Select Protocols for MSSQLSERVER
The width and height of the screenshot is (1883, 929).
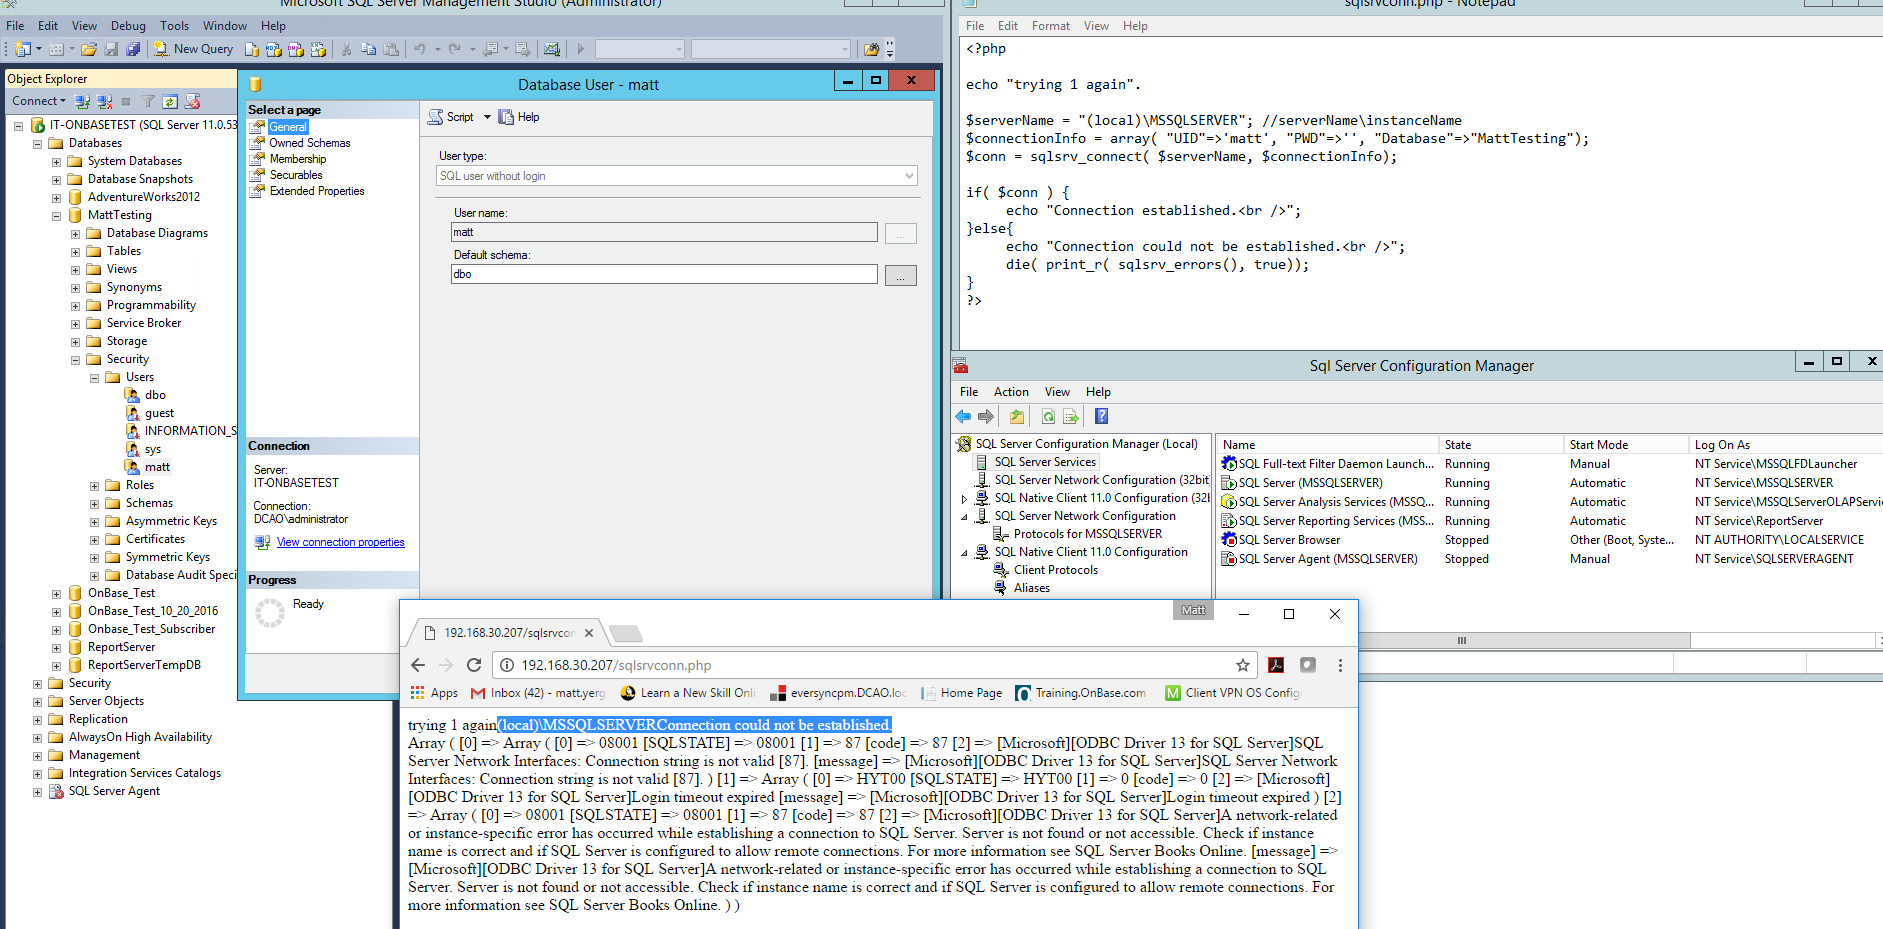point(1088,534)
